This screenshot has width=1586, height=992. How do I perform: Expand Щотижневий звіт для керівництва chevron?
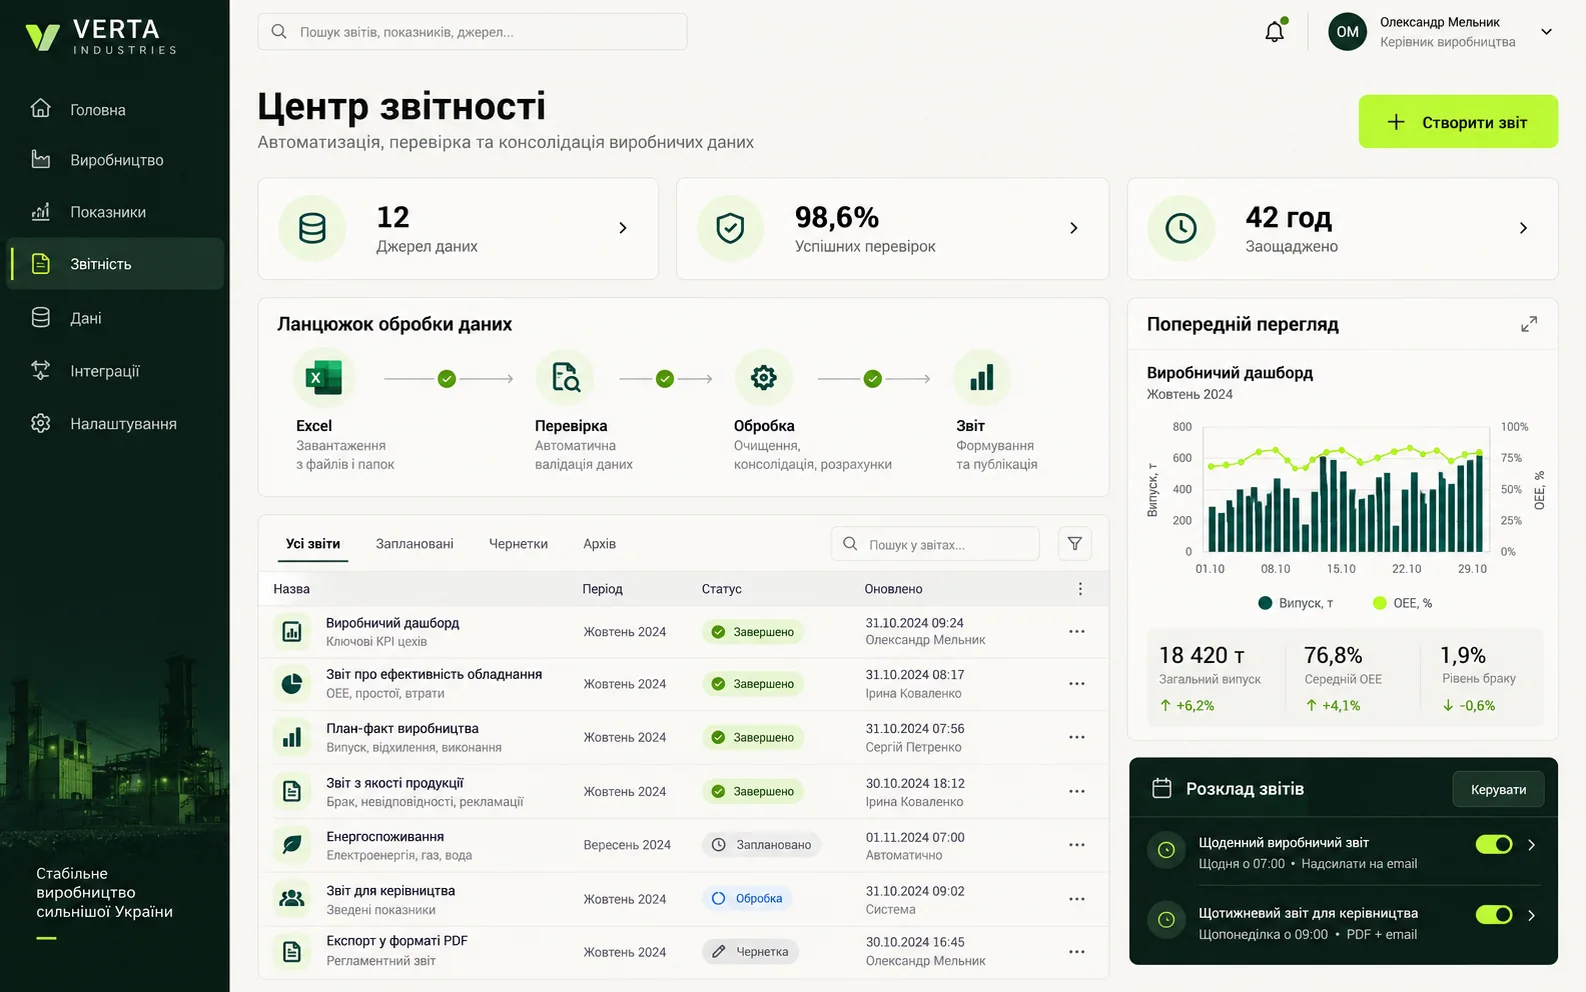coord(1531,915)
